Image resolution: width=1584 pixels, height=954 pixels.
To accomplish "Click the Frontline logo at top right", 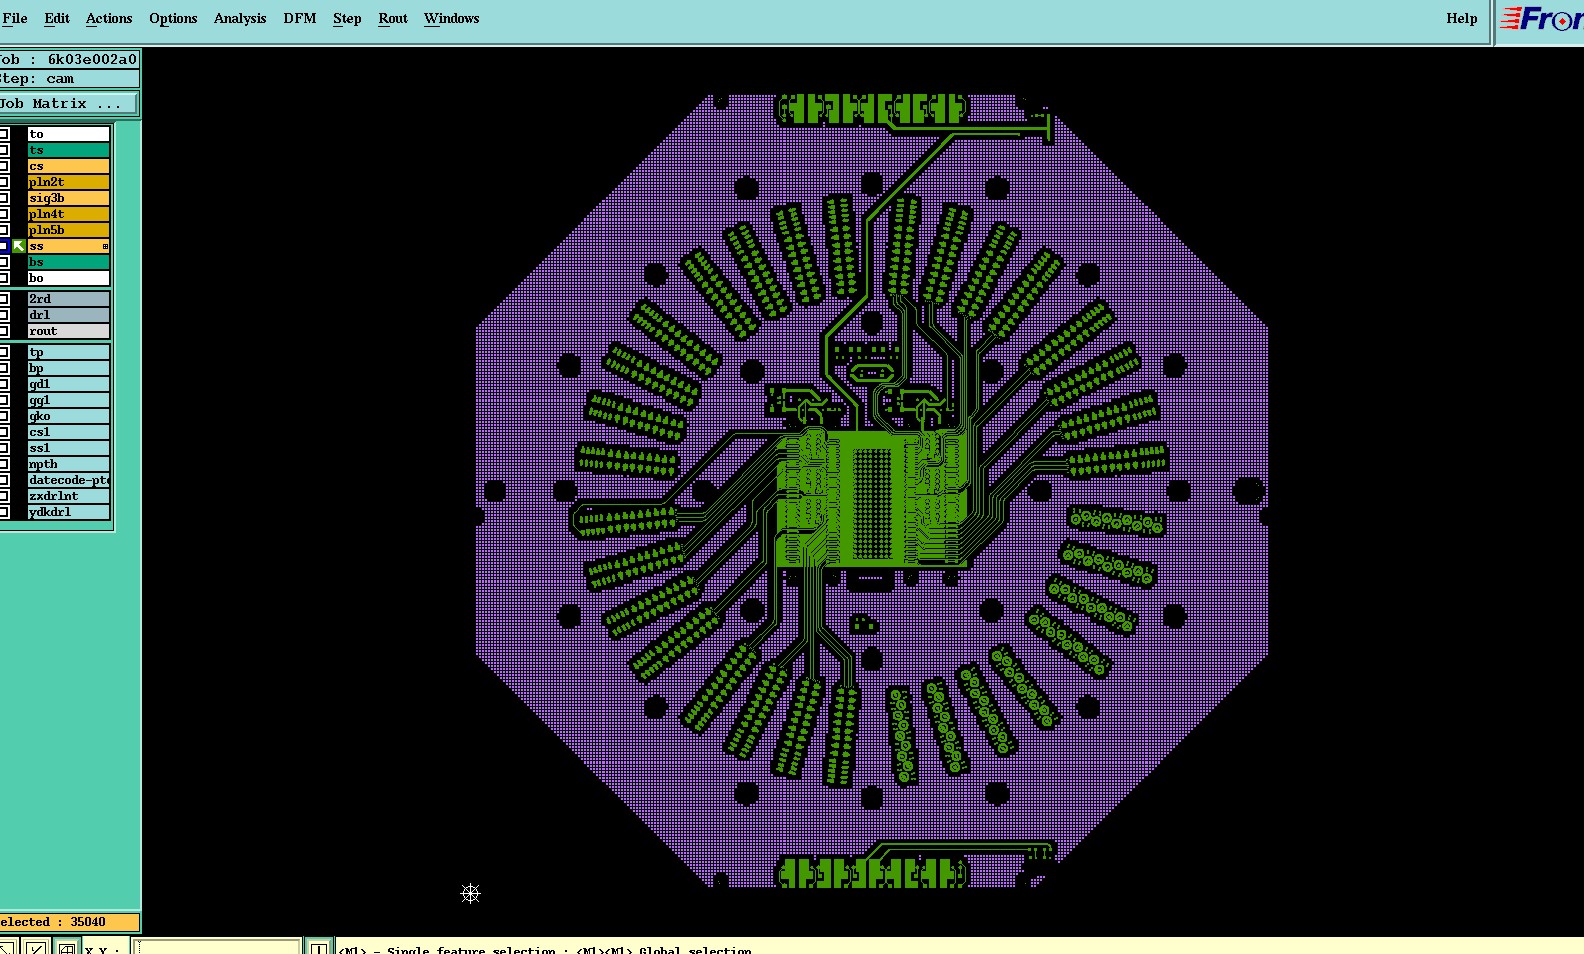I will [1541, 19].
